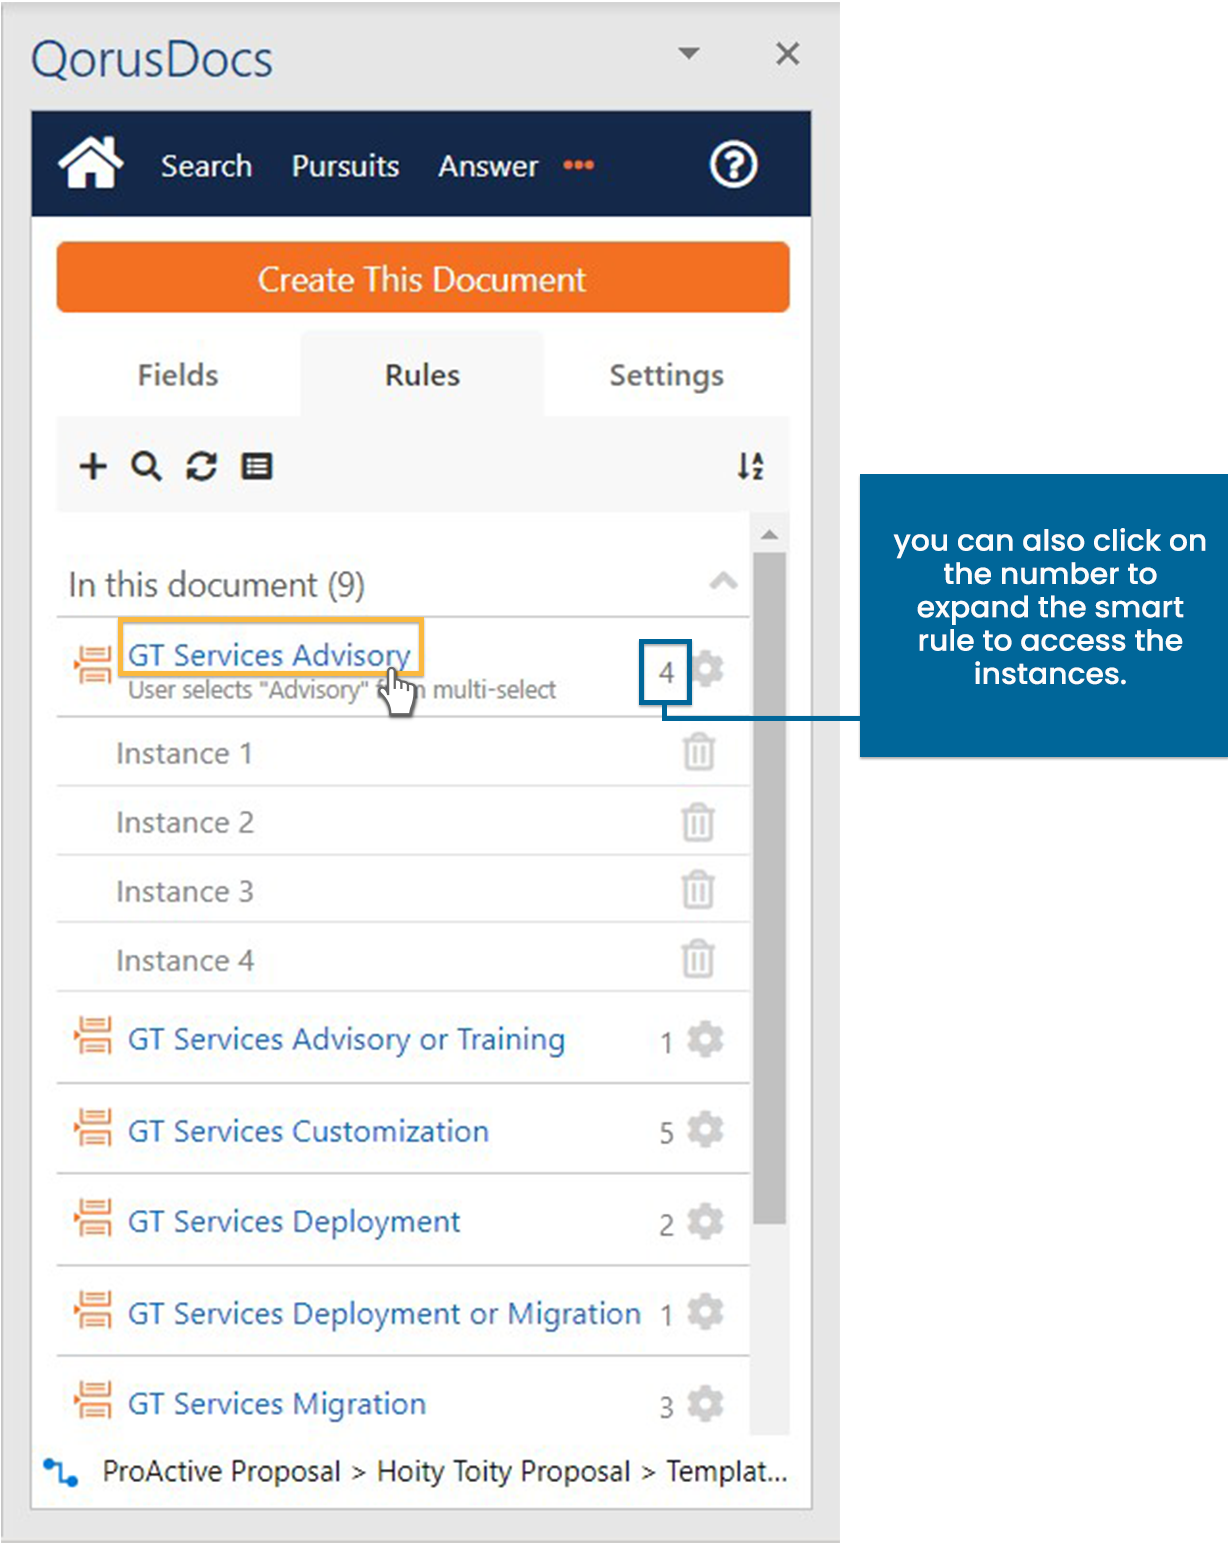Sort rules alphabetically with the A-Z icon
The image size is (1228, 1543).
[751, 466]
